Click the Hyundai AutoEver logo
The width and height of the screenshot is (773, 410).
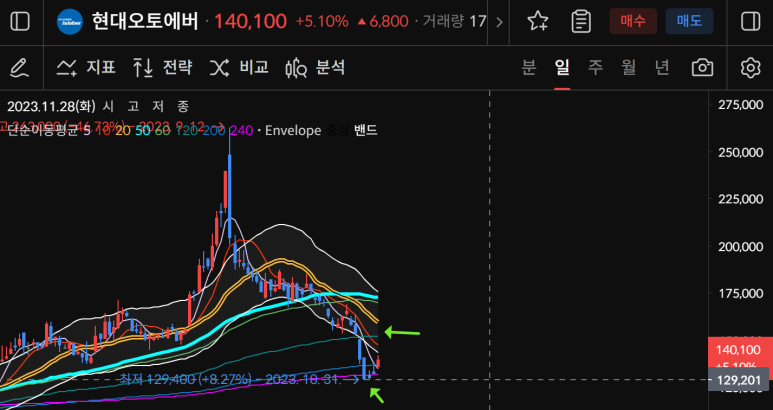70,22
